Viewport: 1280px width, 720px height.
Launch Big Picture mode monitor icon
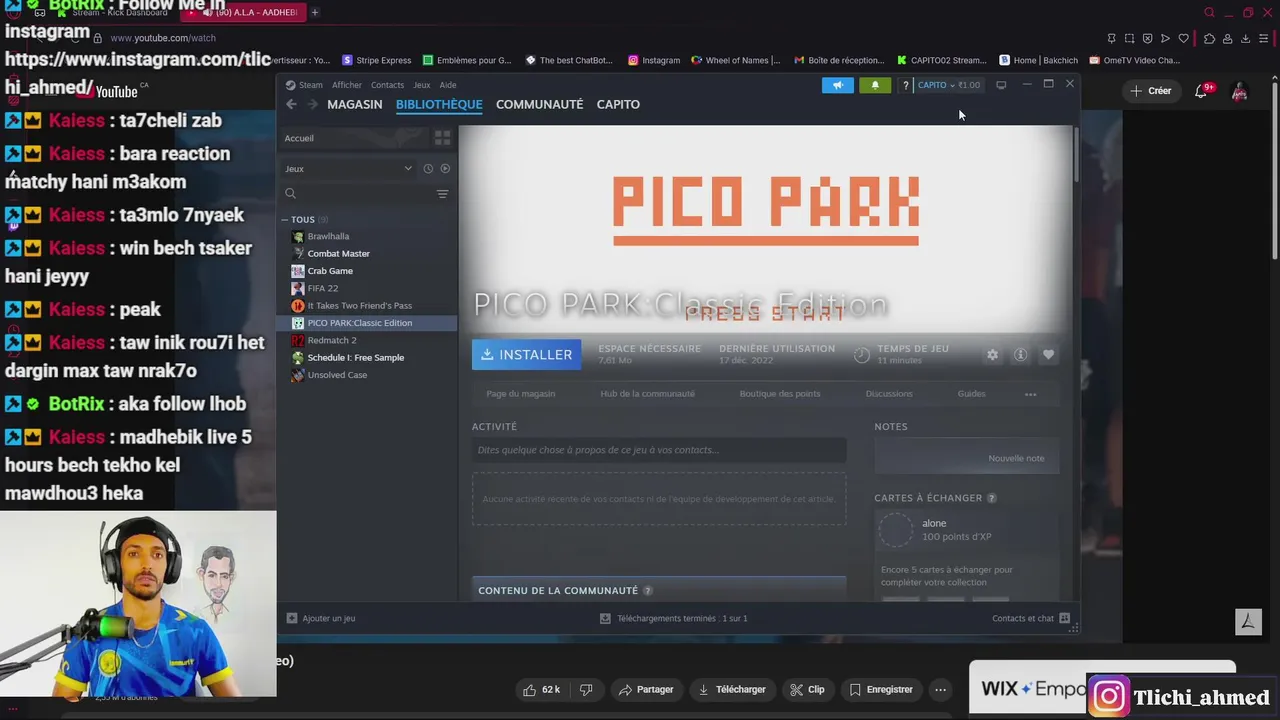(x=1001, y=85)
